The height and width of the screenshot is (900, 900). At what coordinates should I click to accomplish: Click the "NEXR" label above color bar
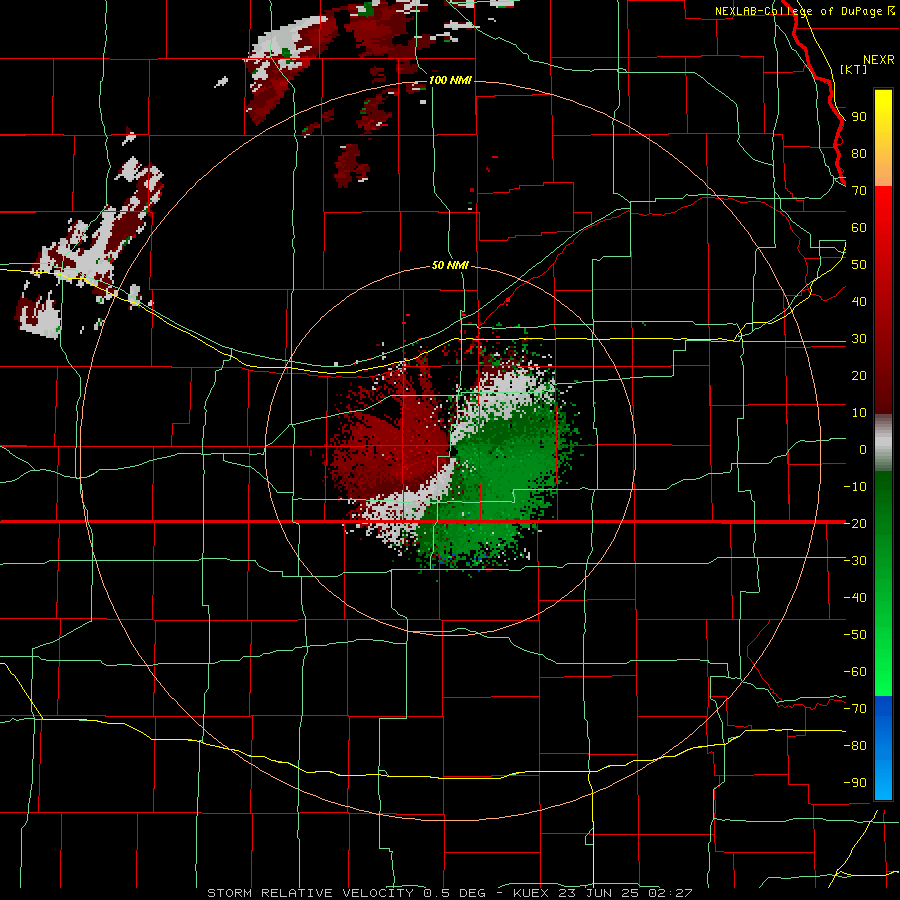pyautogui.click(x=878, y=60)
